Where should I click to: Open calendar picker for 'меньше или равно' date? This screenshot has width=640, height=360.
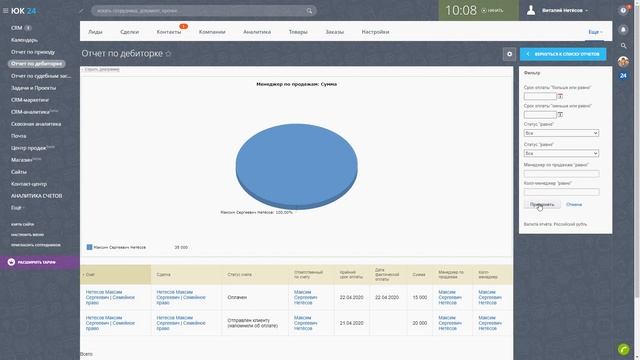tap(560, 115)
